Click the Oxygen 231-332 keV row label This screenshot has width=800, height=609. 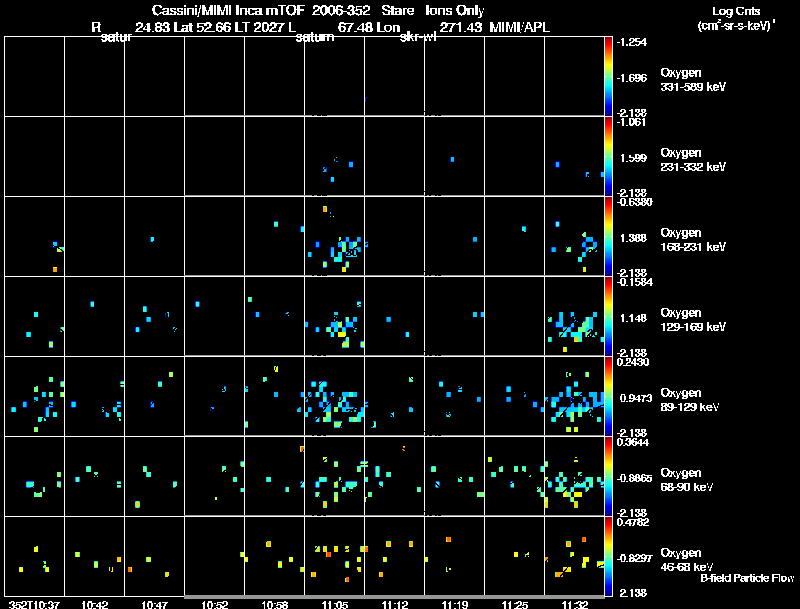point(693,160)
